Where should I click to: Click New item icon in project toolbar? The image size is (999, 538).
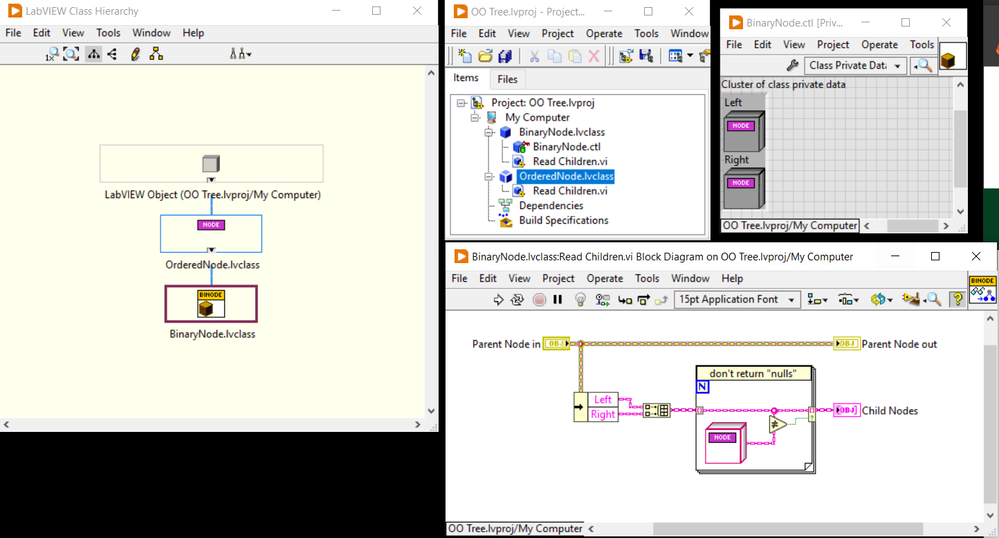click(465, 56)
